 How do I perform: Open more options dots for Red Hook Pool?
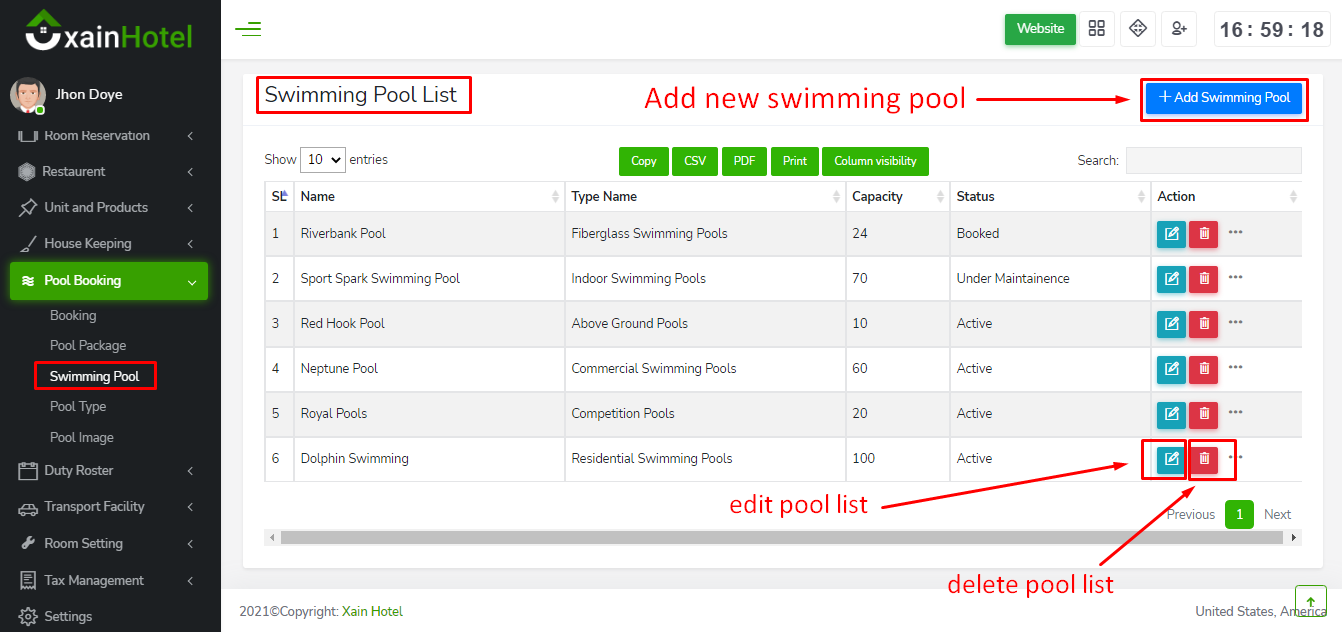point(1236,322)
